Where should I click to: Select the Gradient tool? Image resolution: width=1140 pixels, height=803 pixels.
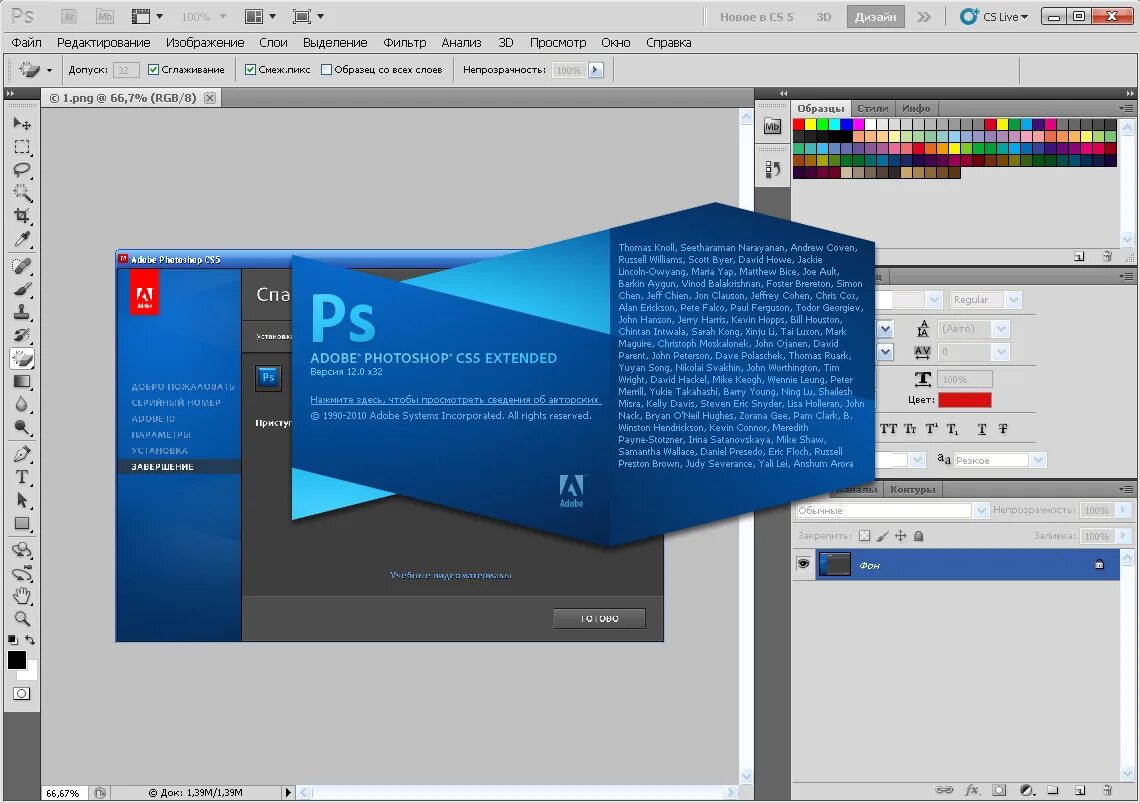pyautogui.click(x=22, y=382)
